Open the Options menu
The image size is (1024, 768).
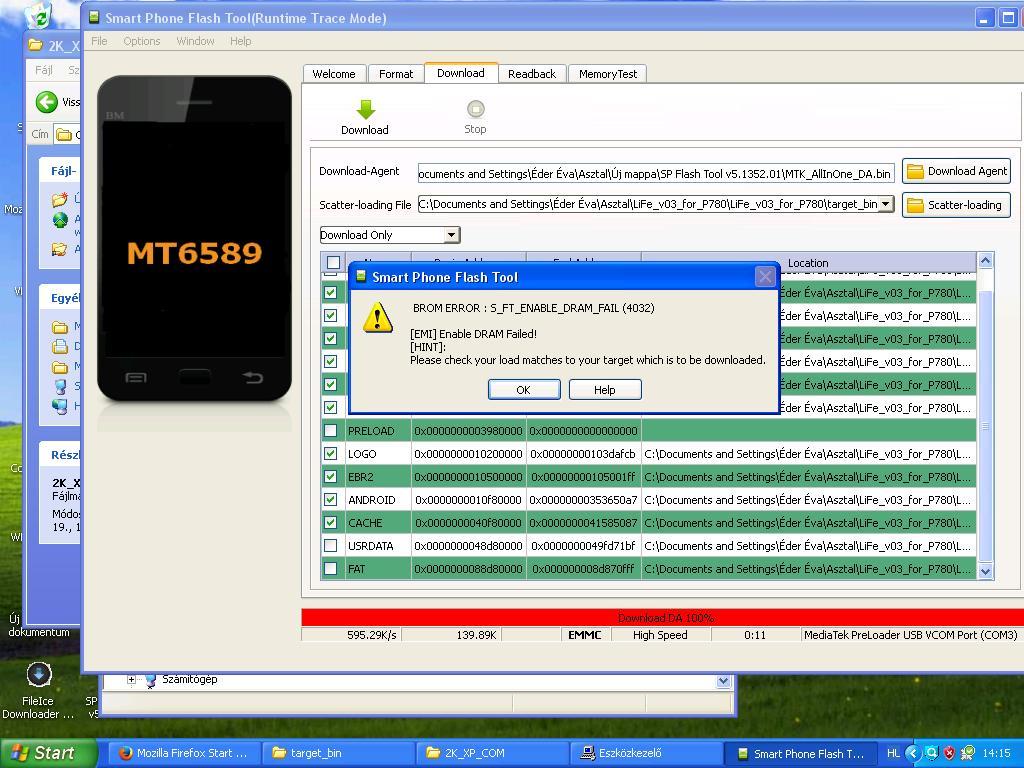coord(142,40)
